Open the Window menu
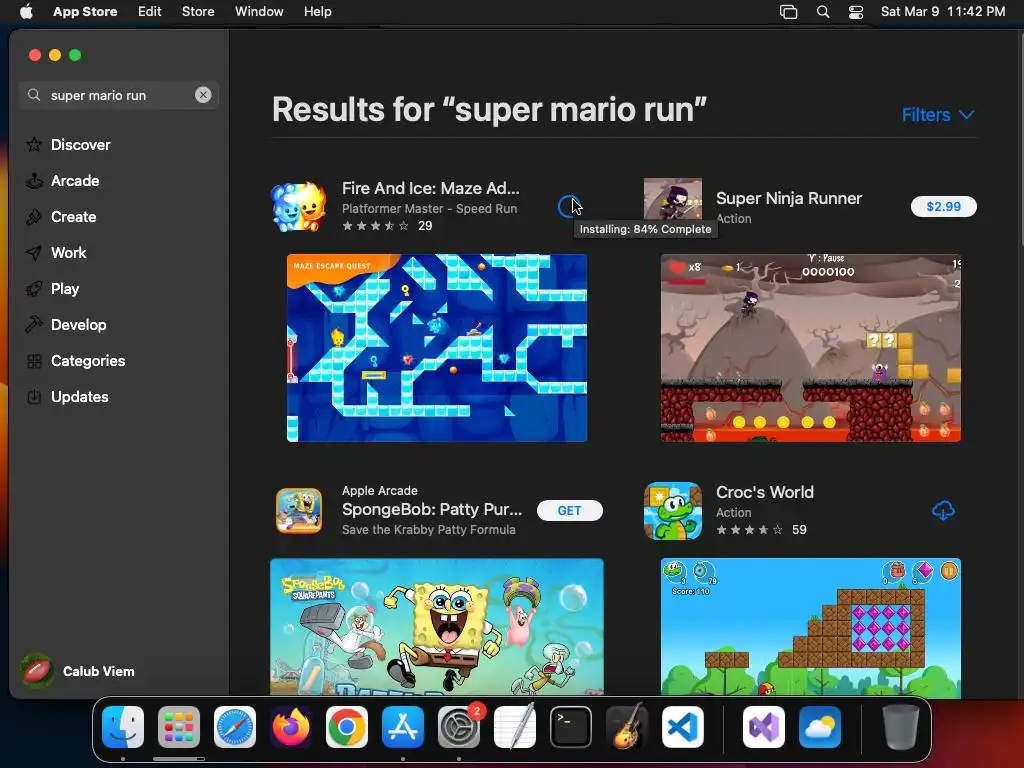The image size is (1024, 768). point(259,12)
